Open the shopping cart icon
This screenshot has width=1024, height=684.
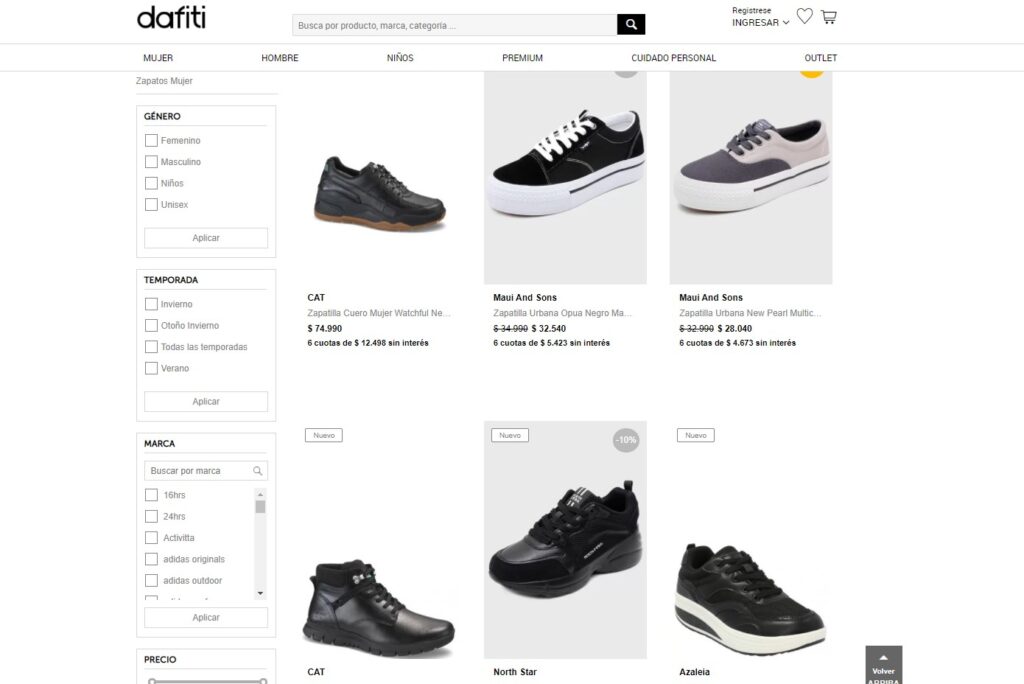(829, 17)
